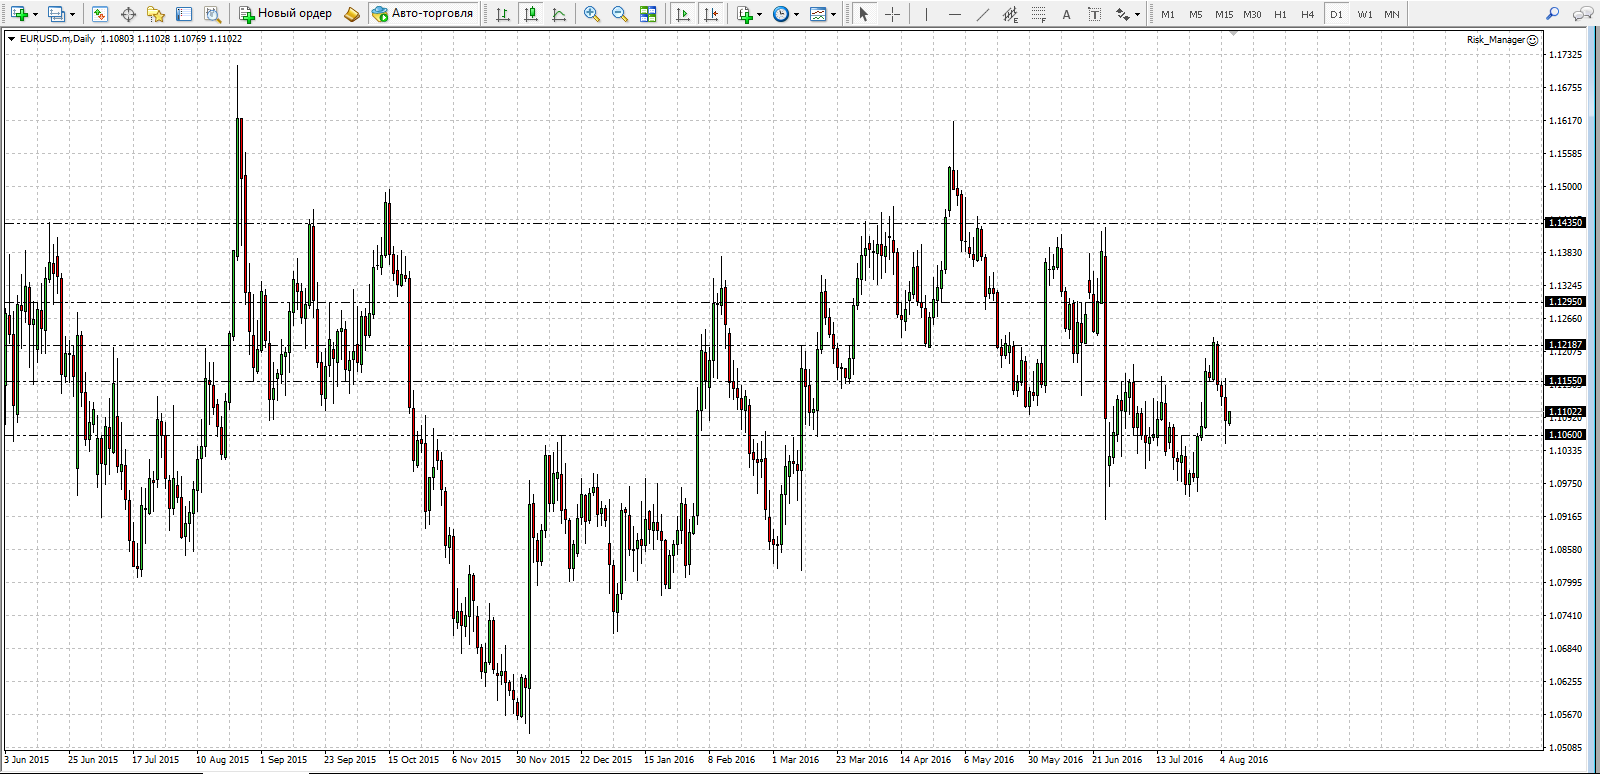Select the equidistant channel tool

pos(1010,14)
